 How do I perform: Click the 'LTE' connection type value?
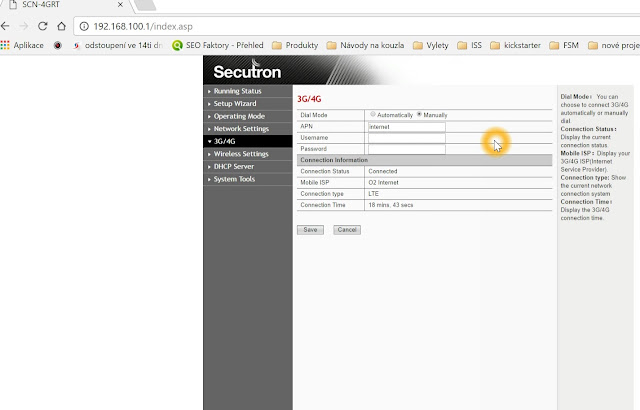[373, 194]
